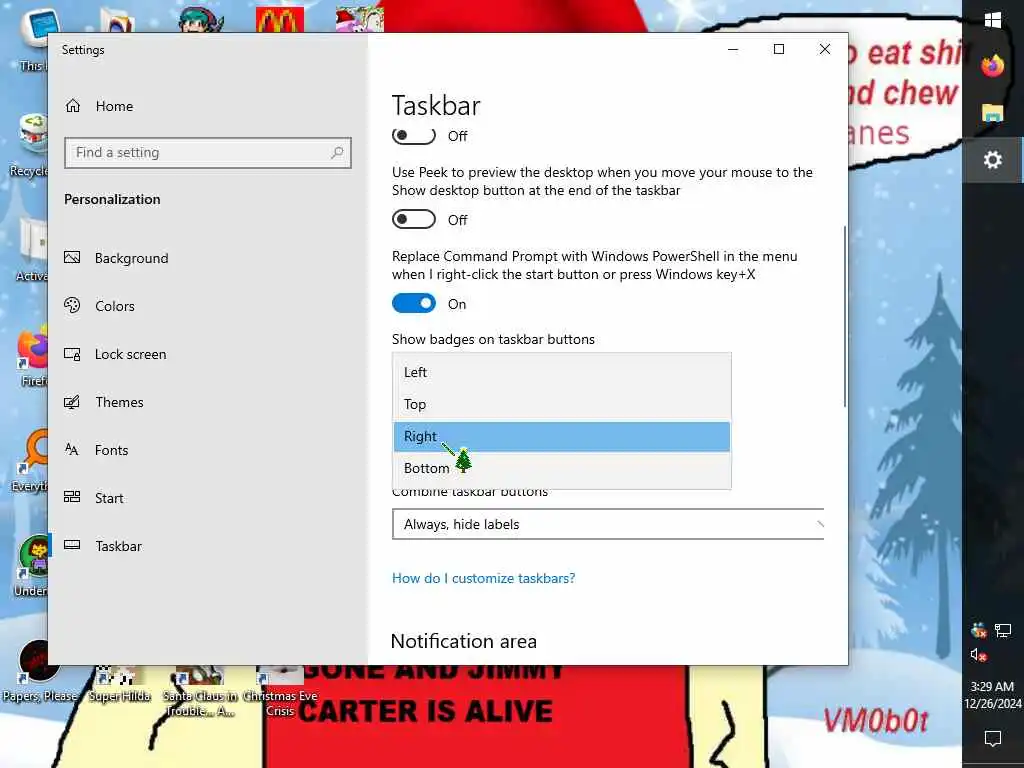This screenshot has width=1024, height=768.
Task: Select the Papers, Please desktop icon
Action: click(39, 673)
